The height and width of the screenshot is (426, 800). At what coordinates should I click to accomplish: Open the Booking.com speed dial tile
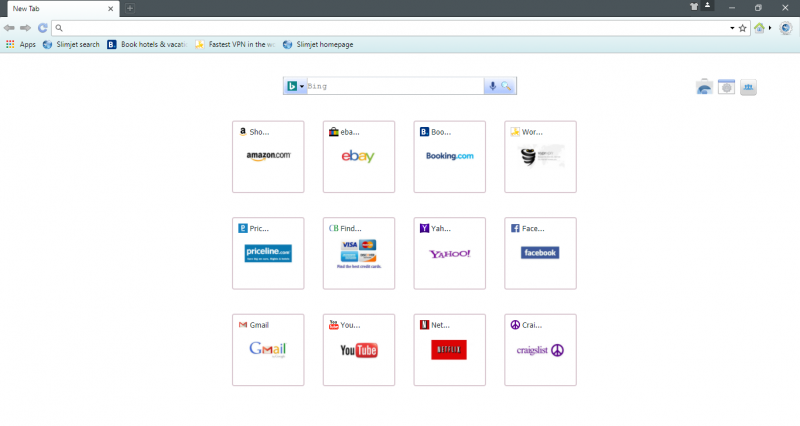click(x=449, y=157)
